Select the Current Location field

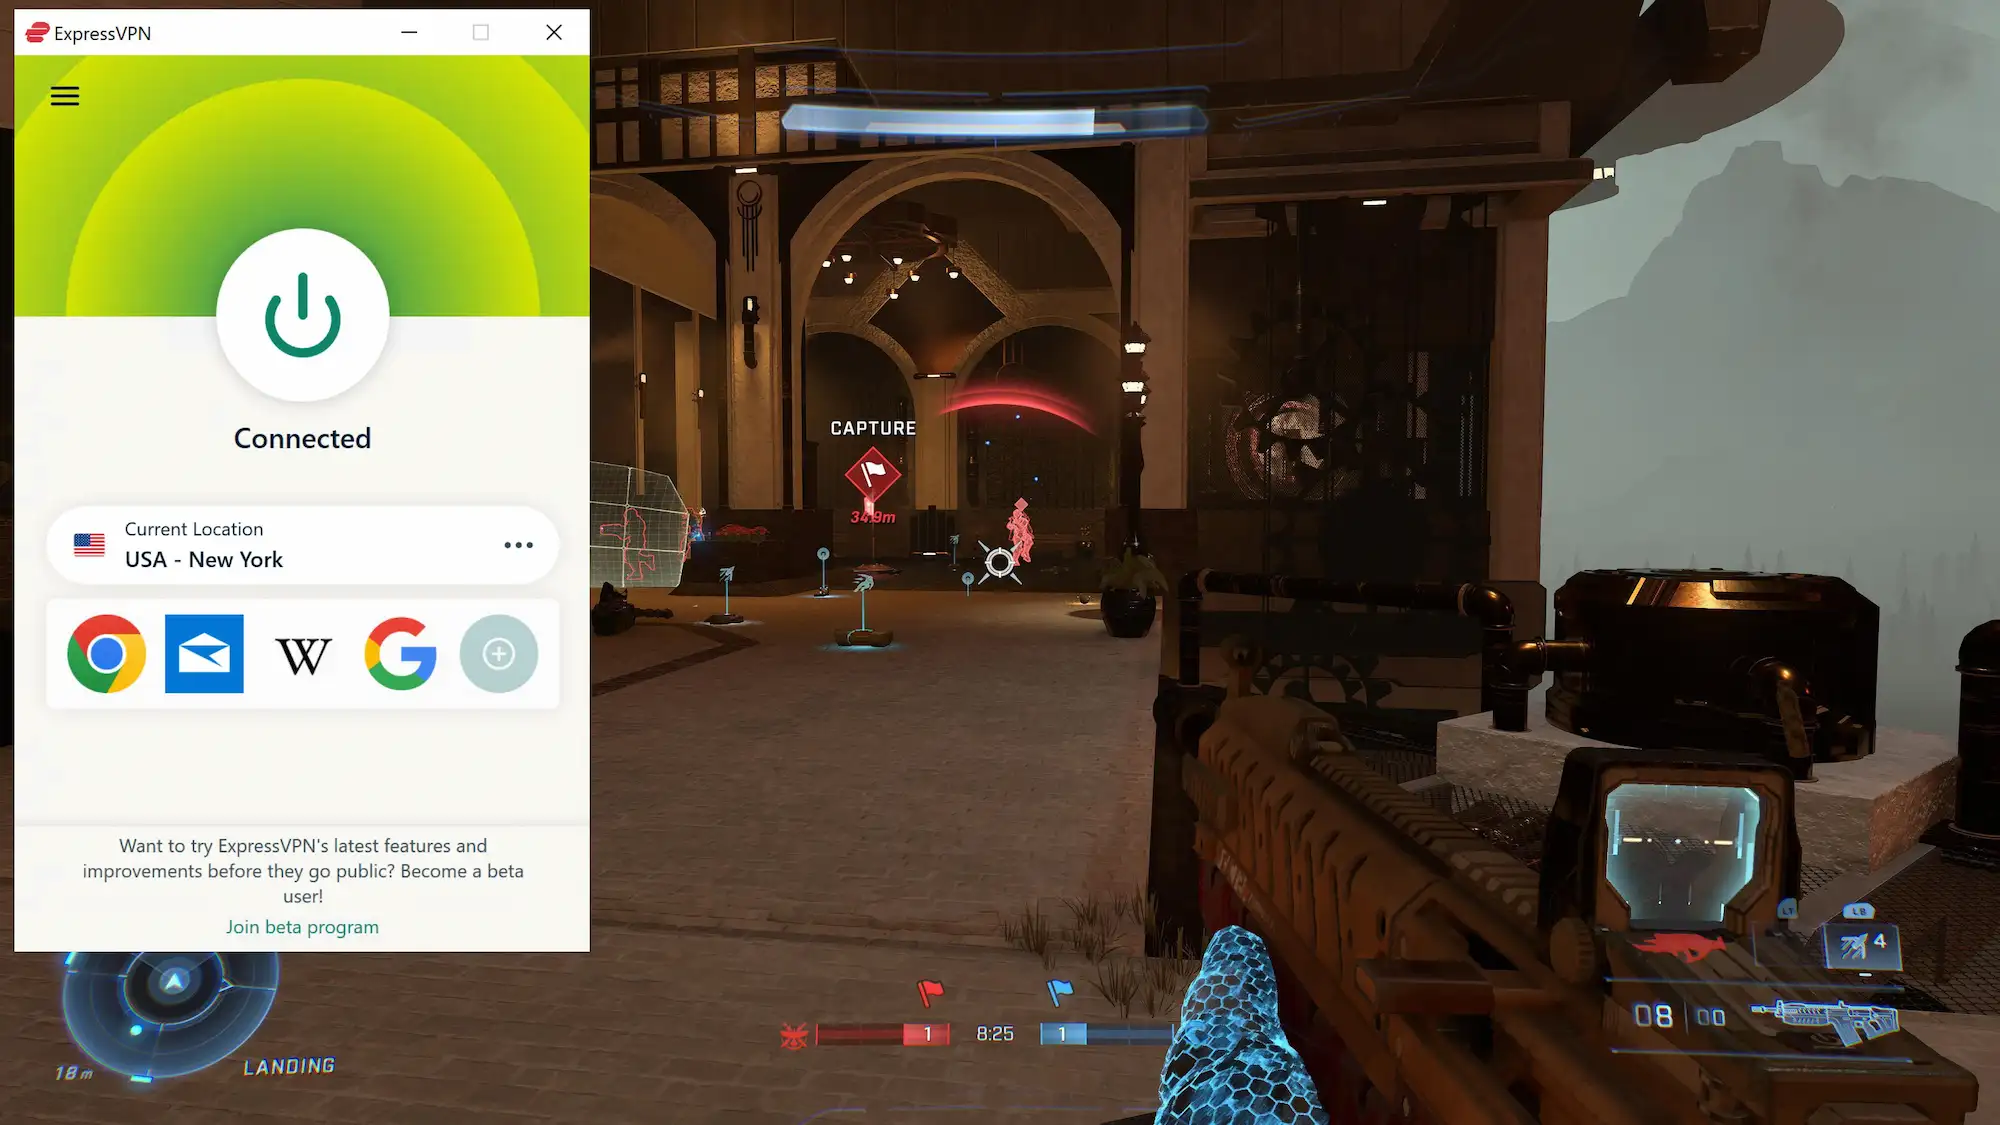[x=302, y=544]
